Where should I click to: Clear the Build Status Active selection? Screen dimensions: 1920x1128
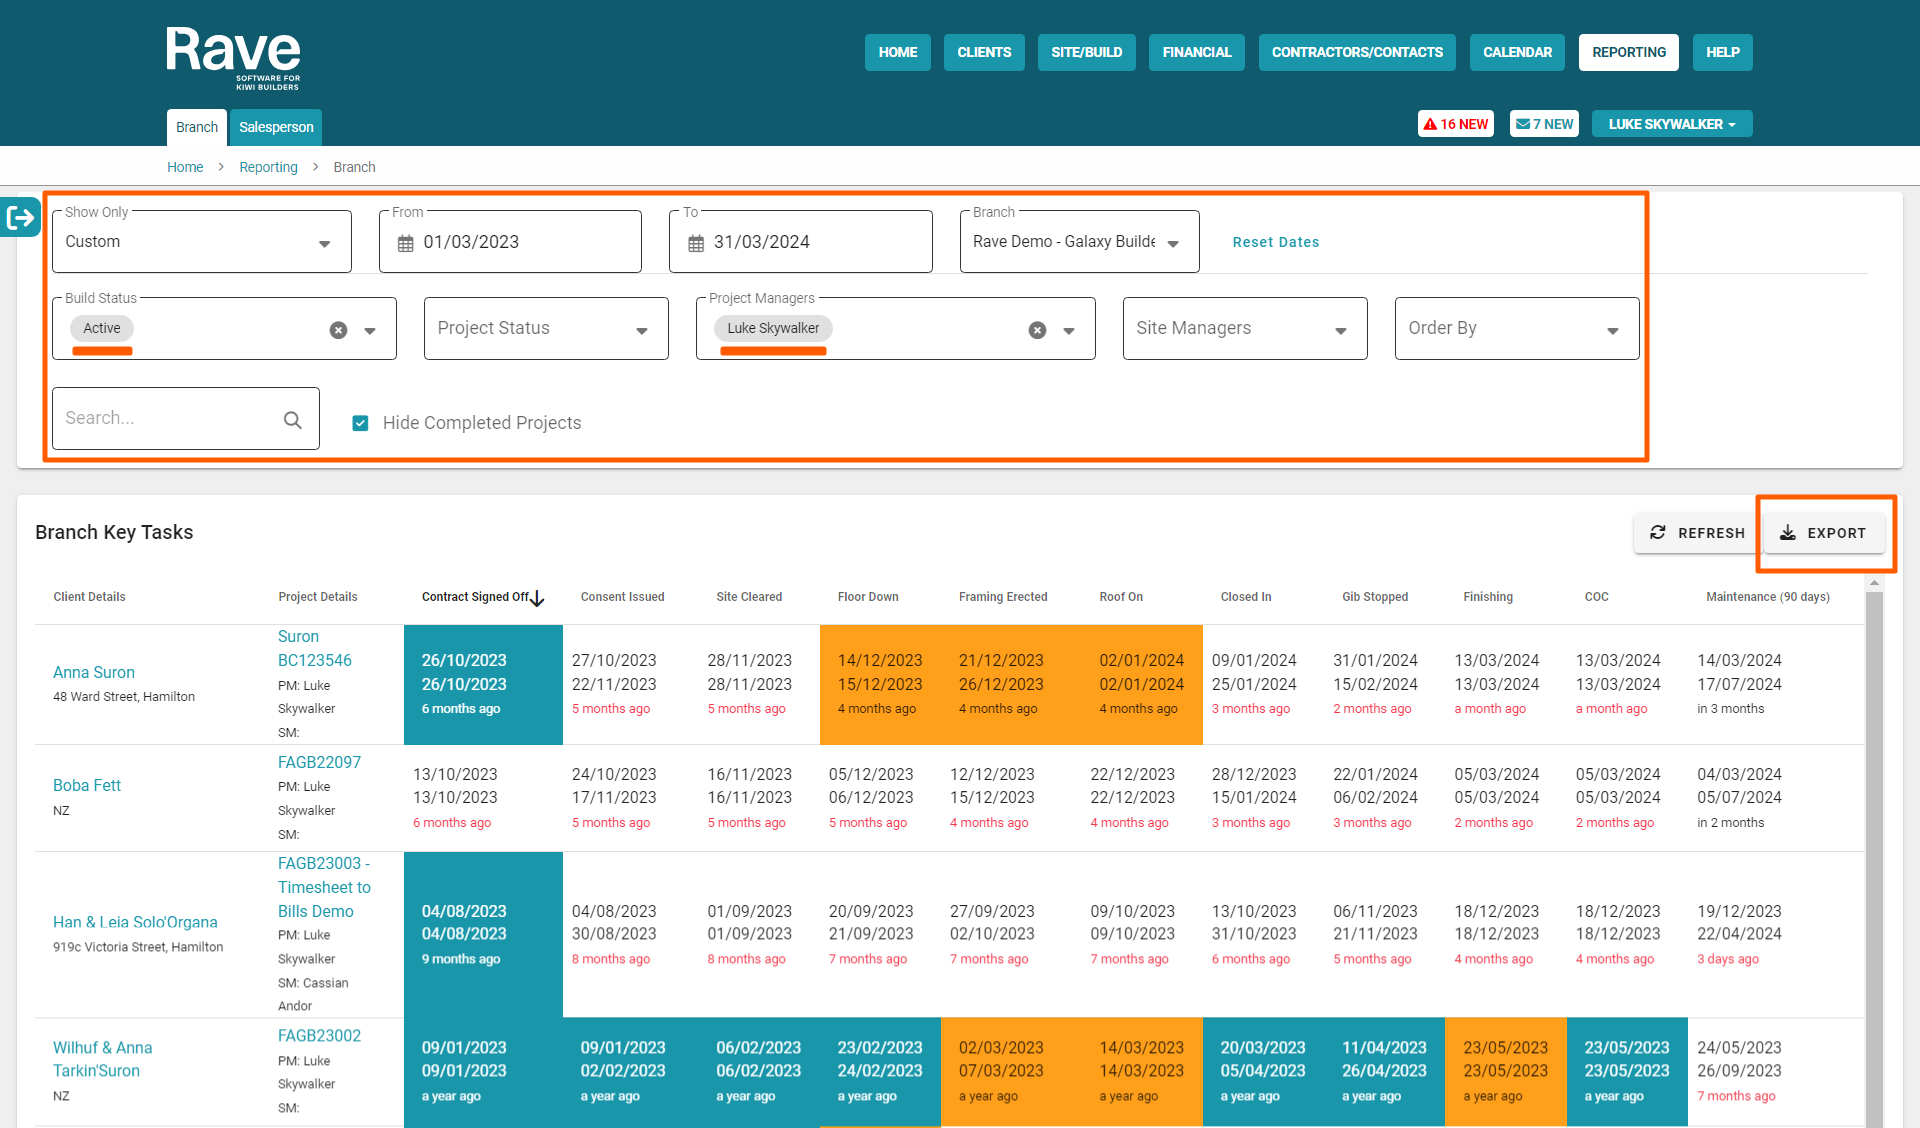[x=338, y=330]
